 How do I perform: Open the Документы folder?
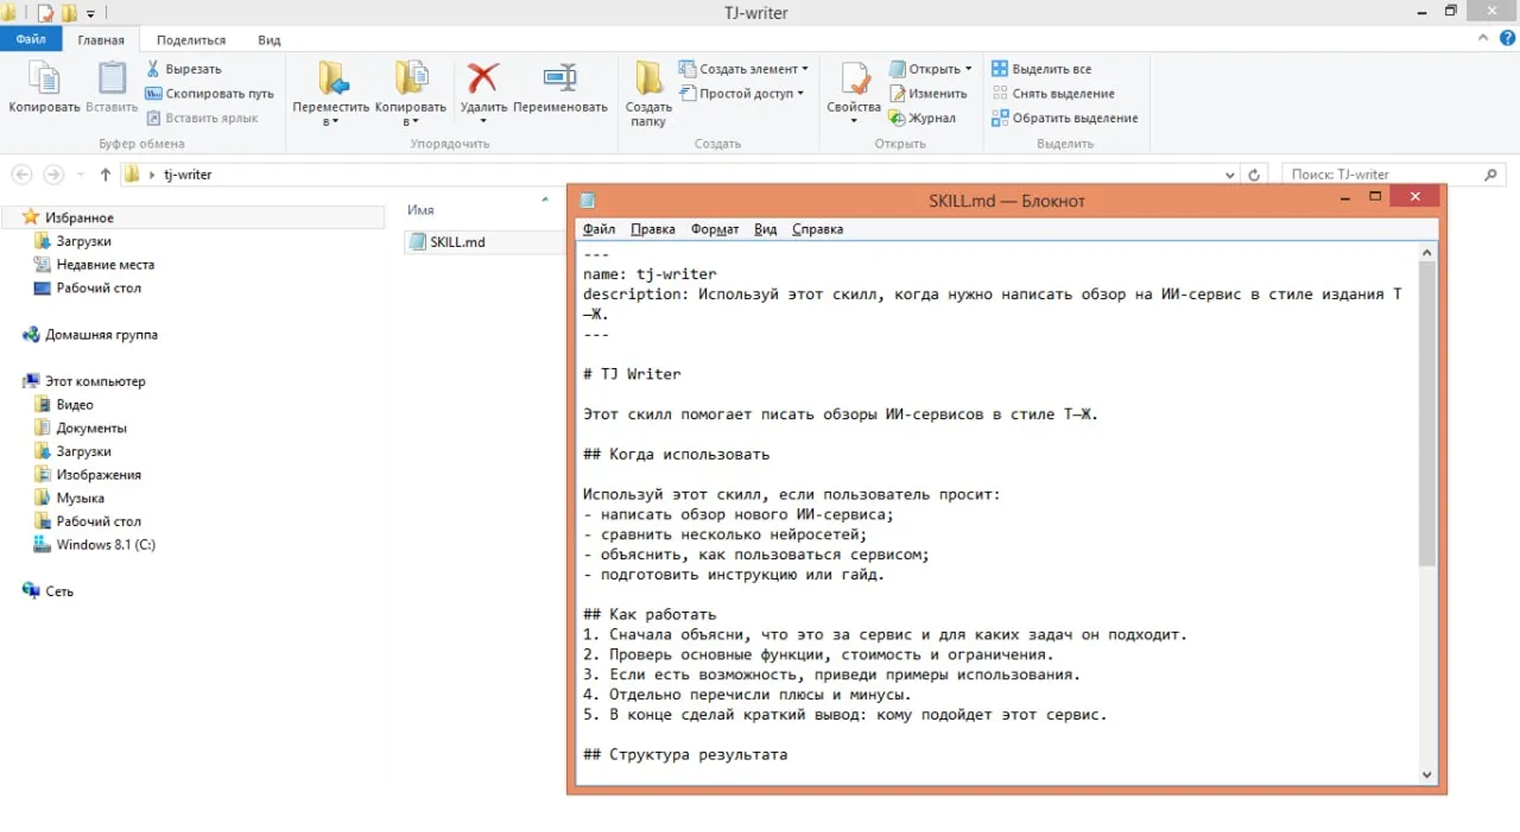(91, 428)
